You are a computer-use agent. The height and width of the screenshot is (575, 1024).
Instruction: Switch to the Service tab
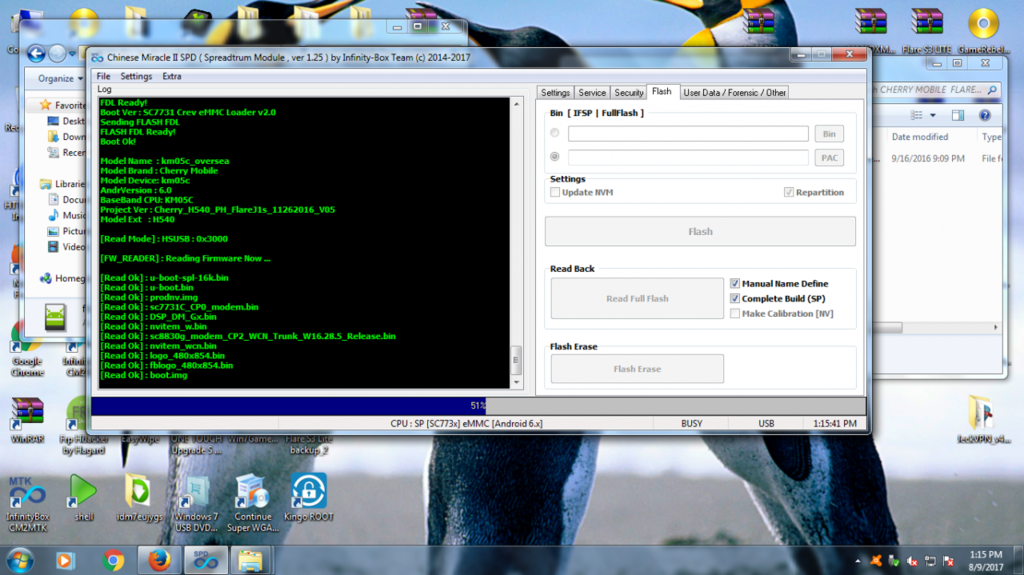592,93
